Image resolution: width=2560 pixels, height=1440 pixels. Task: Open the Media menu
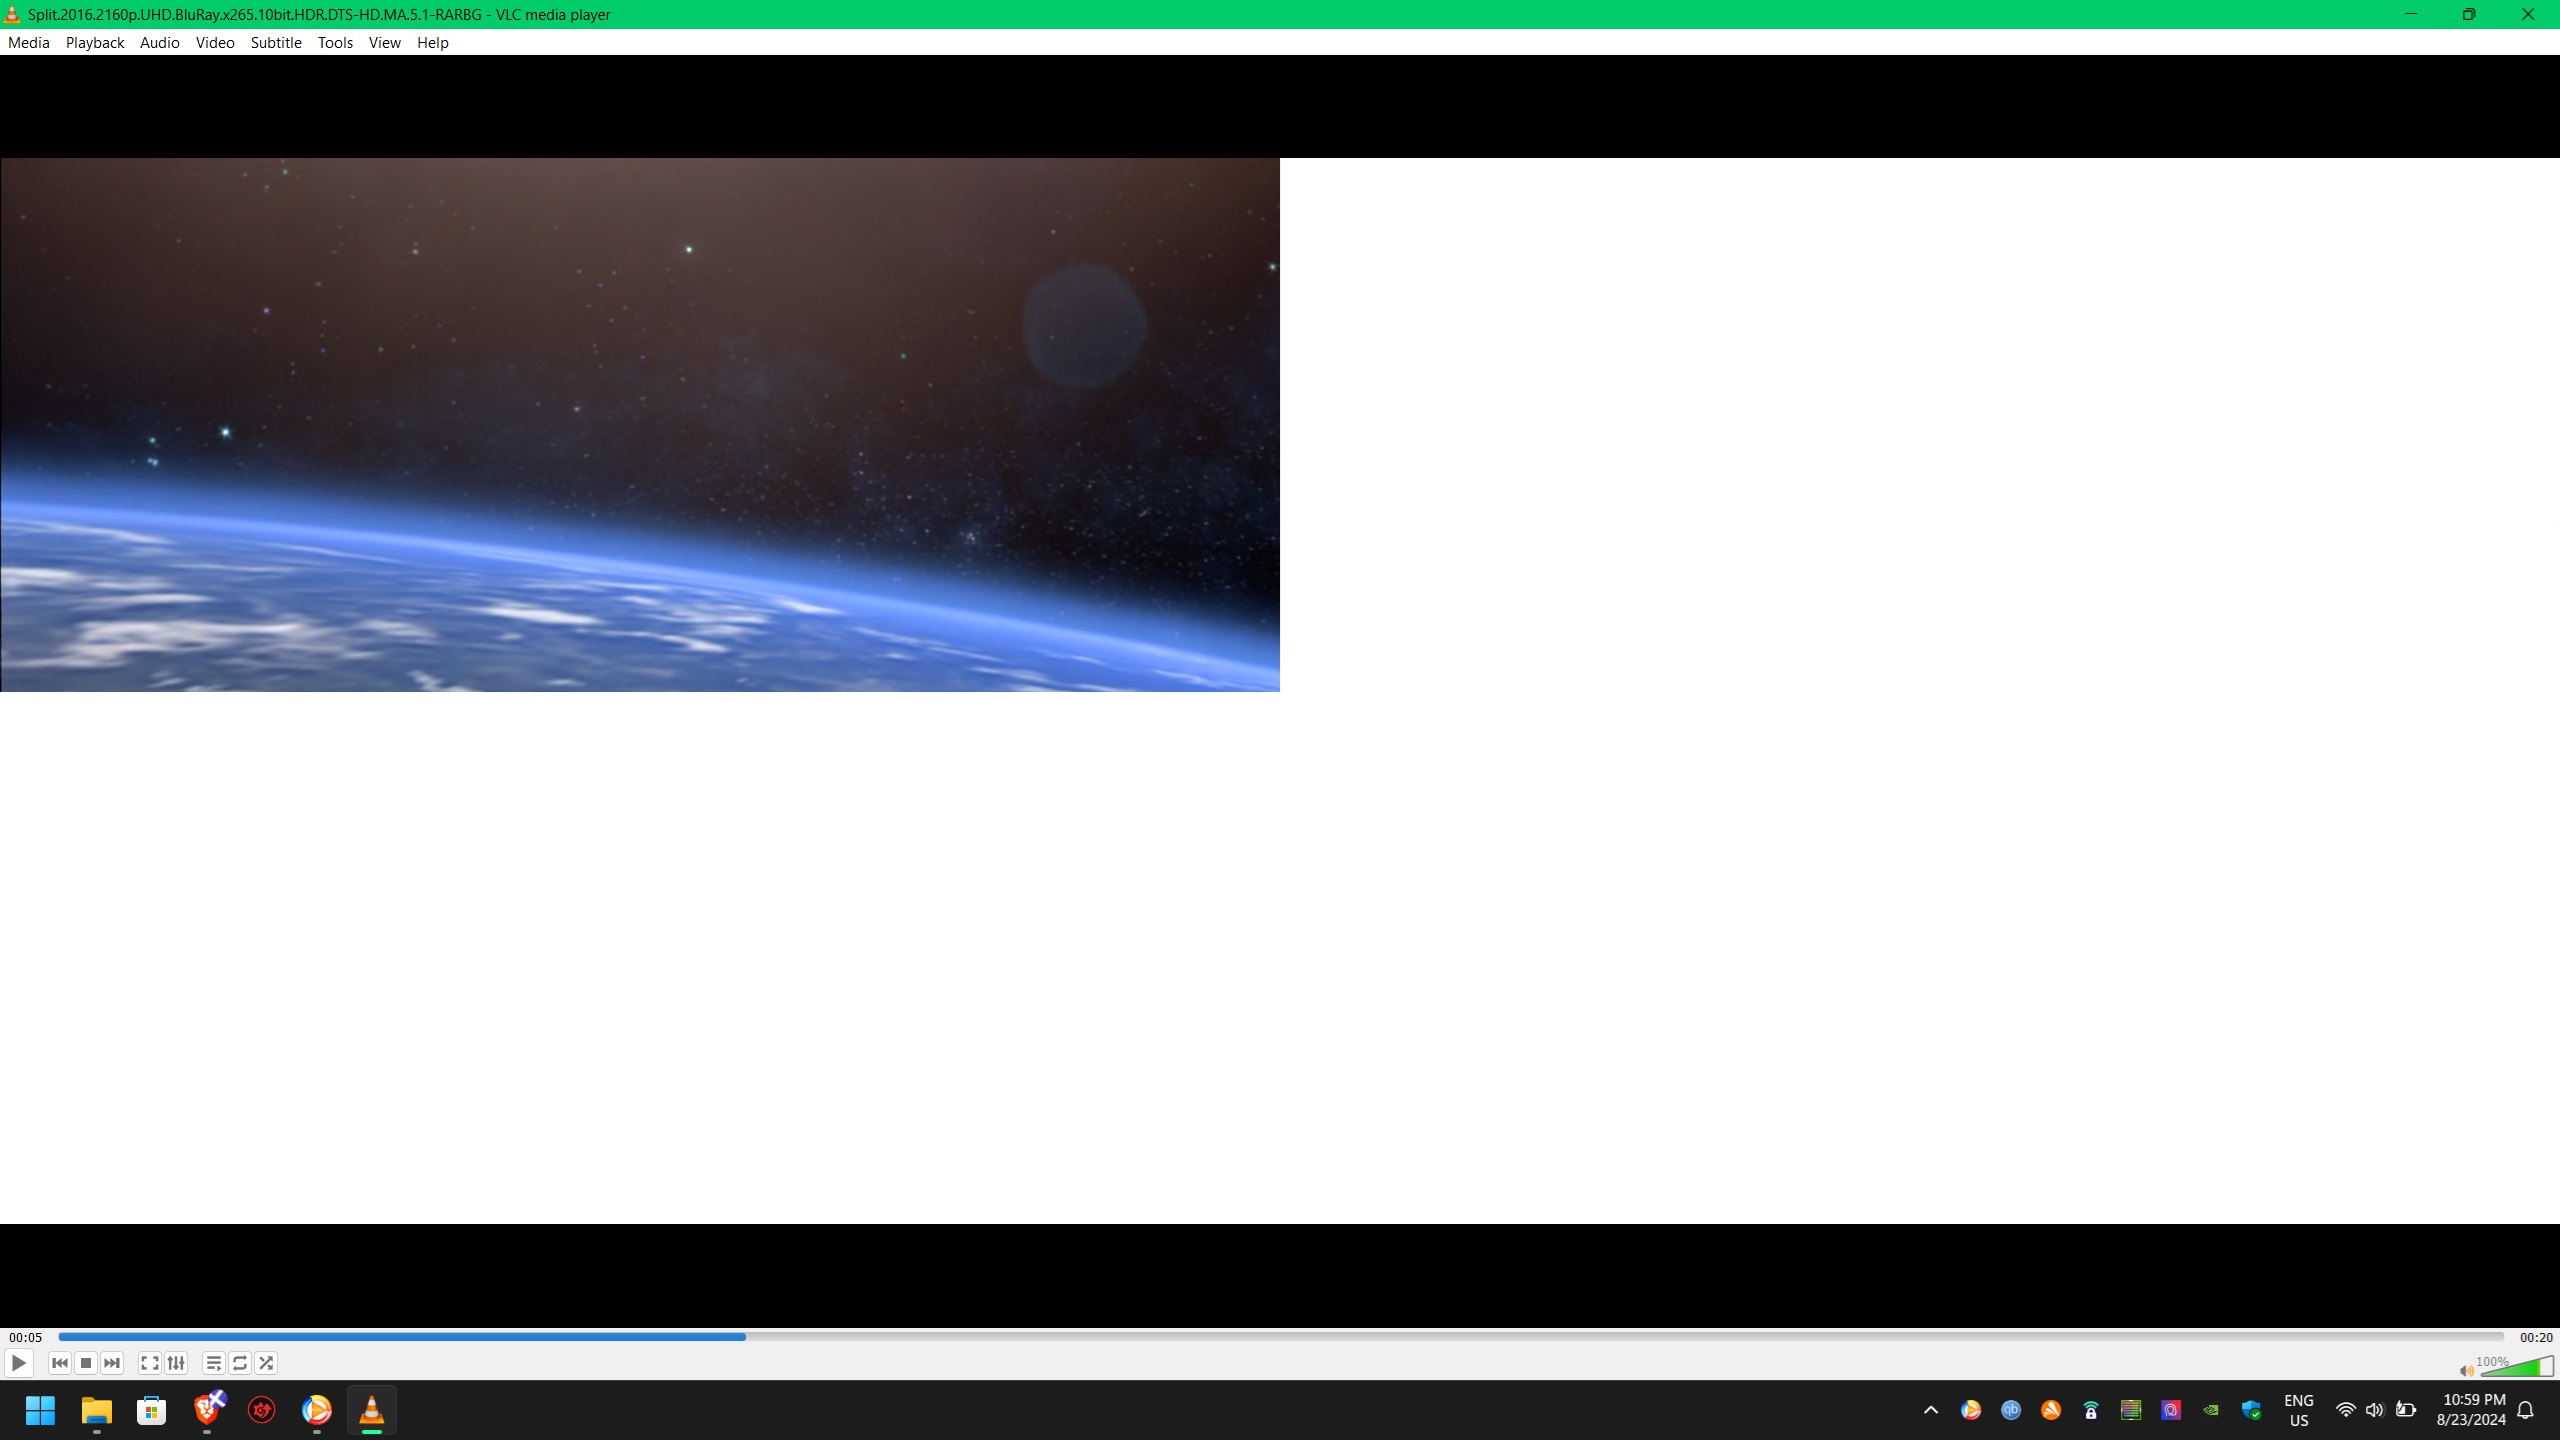point(28,42)
